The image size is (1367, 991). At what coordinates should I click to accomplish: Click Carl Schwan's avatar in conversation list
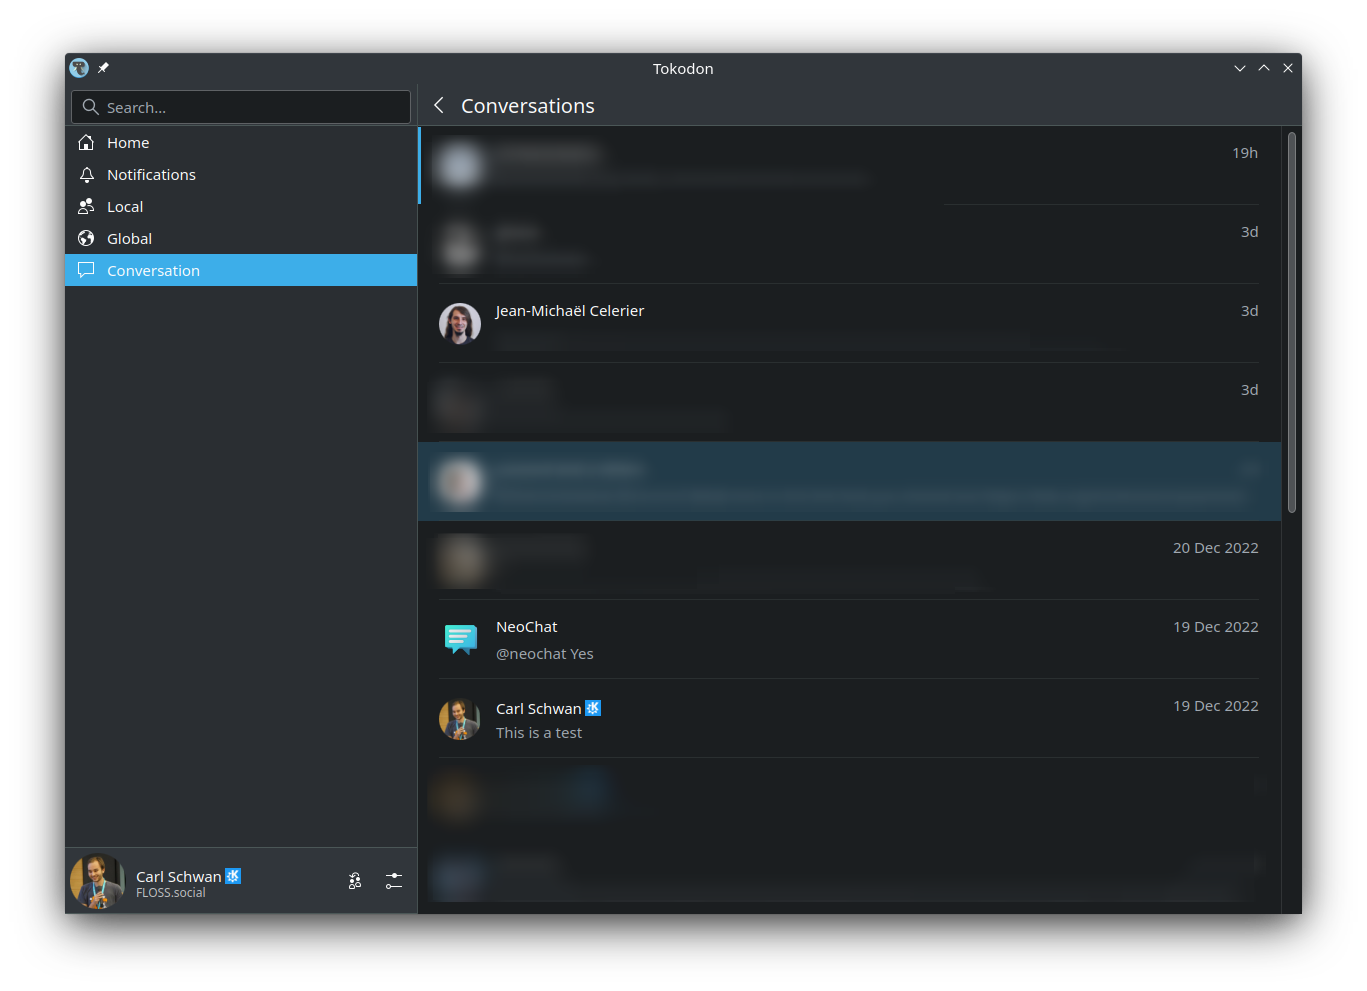click(460, 719)
